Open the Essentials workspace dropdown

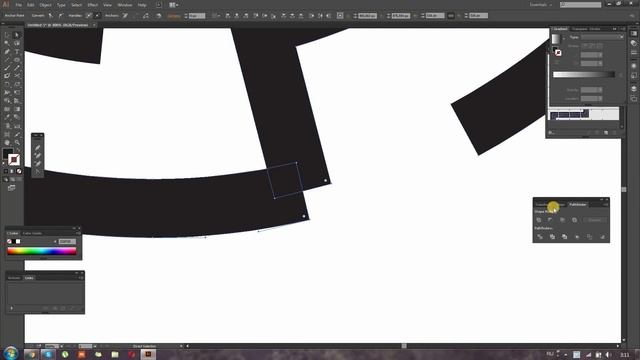(x=541, y=5)
